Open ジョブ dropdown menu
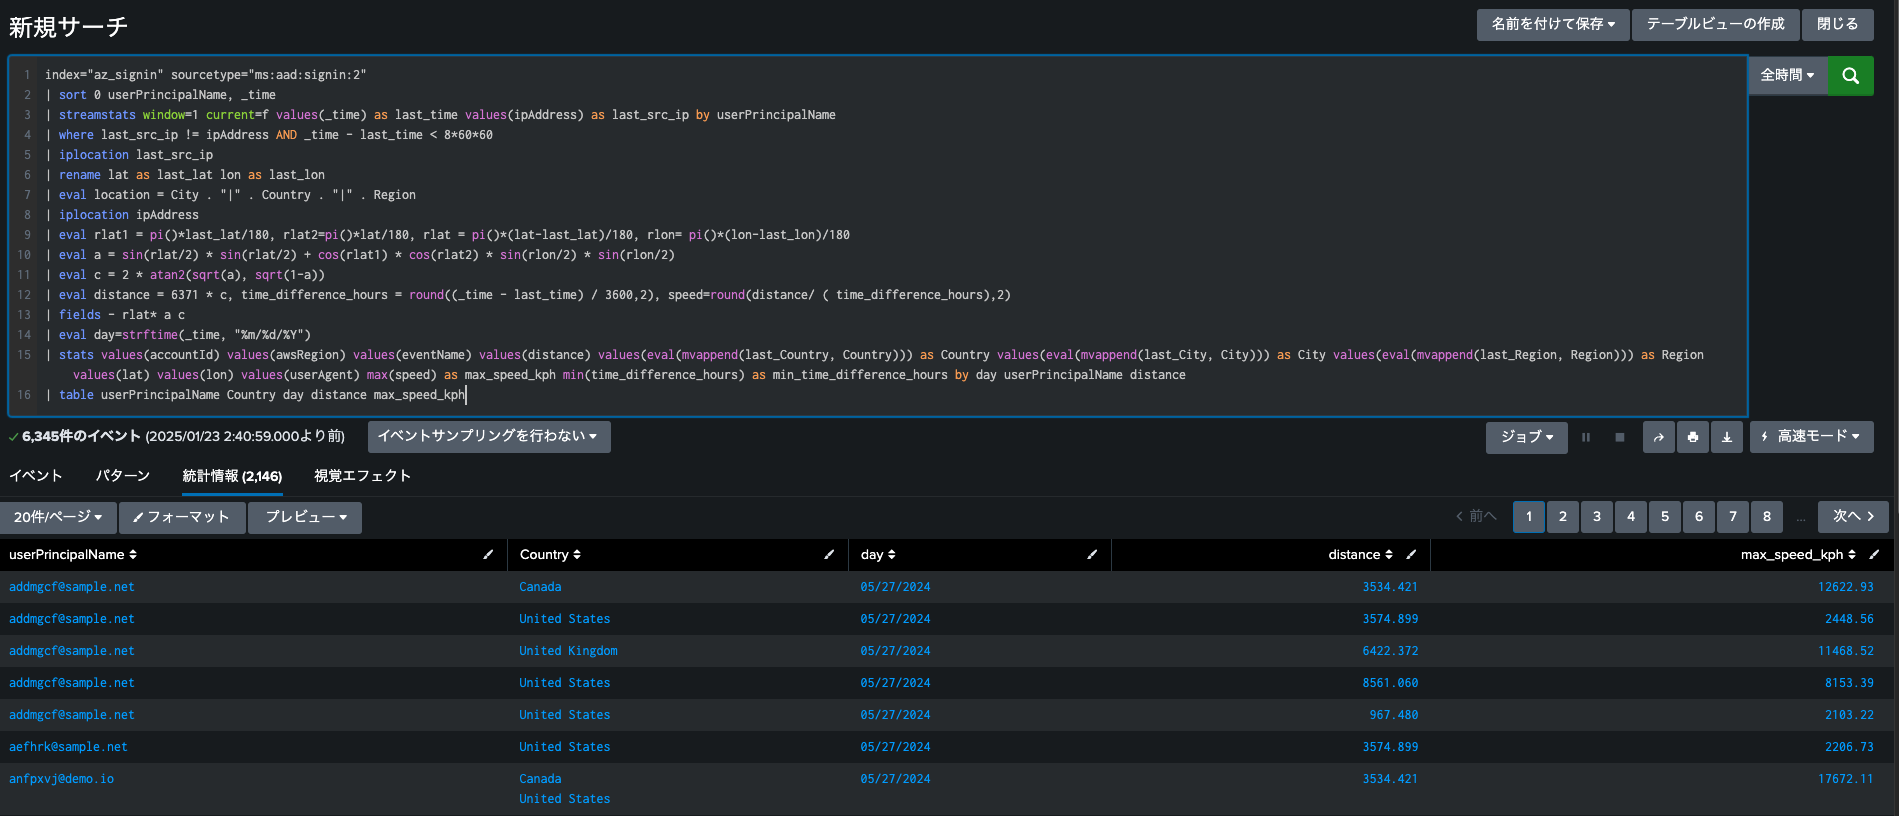 point(1527,437)
